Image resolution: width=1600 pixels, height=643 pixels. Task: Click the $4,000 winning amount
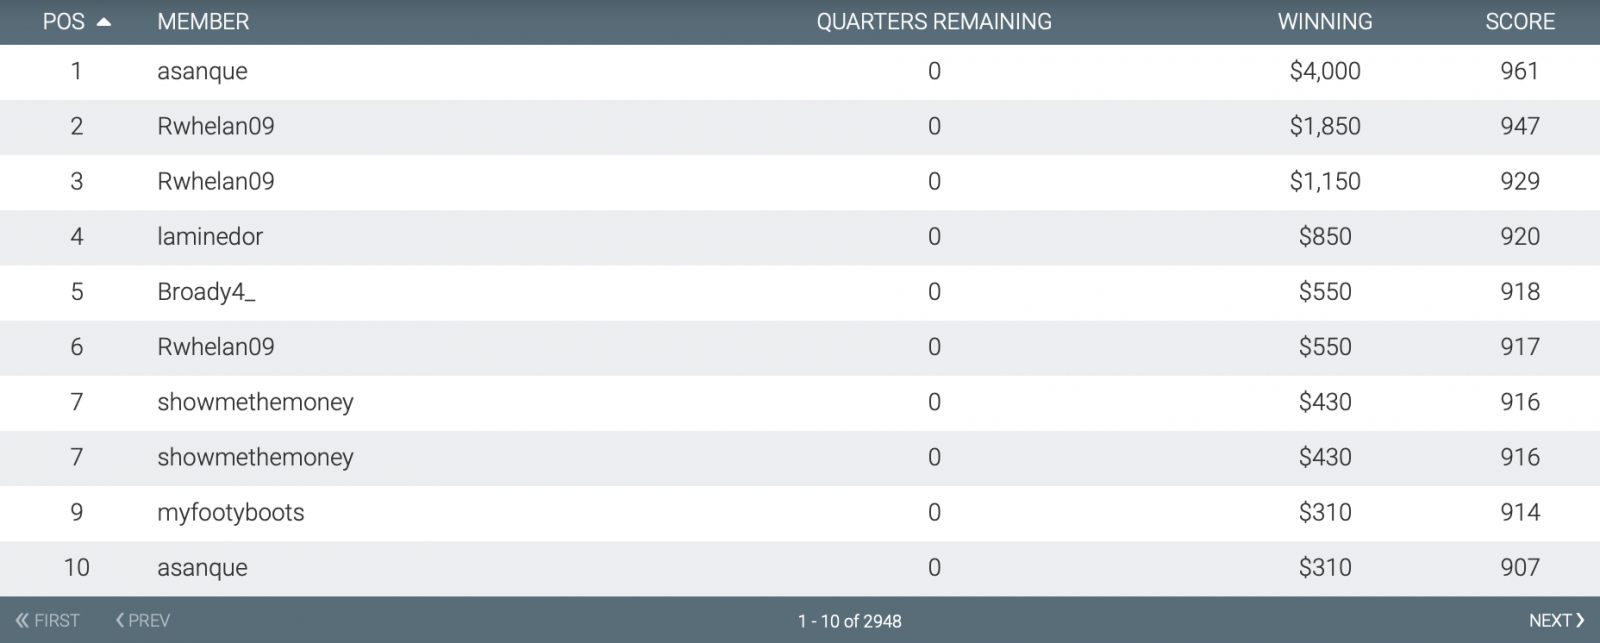(x=1325, y=71)
